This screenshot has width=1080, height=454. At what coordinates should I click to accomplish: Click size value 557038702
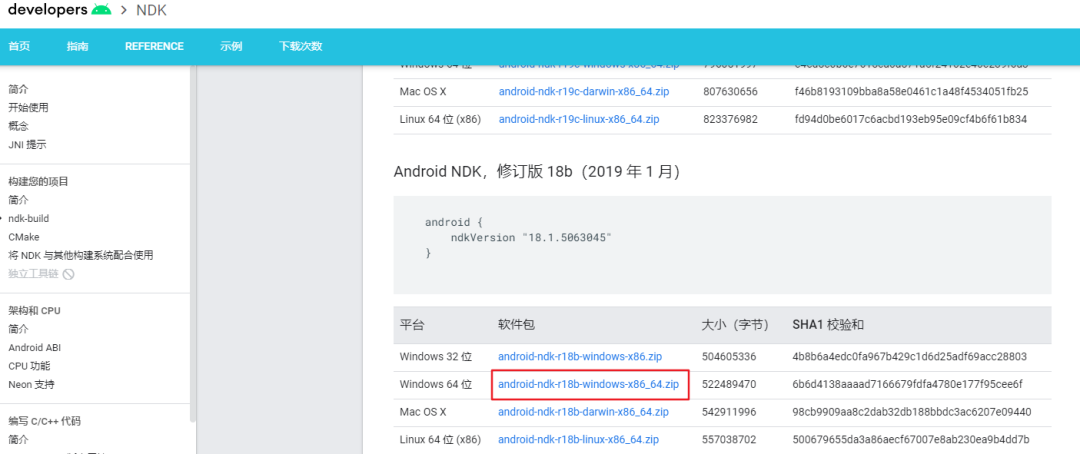coord(729,440)
